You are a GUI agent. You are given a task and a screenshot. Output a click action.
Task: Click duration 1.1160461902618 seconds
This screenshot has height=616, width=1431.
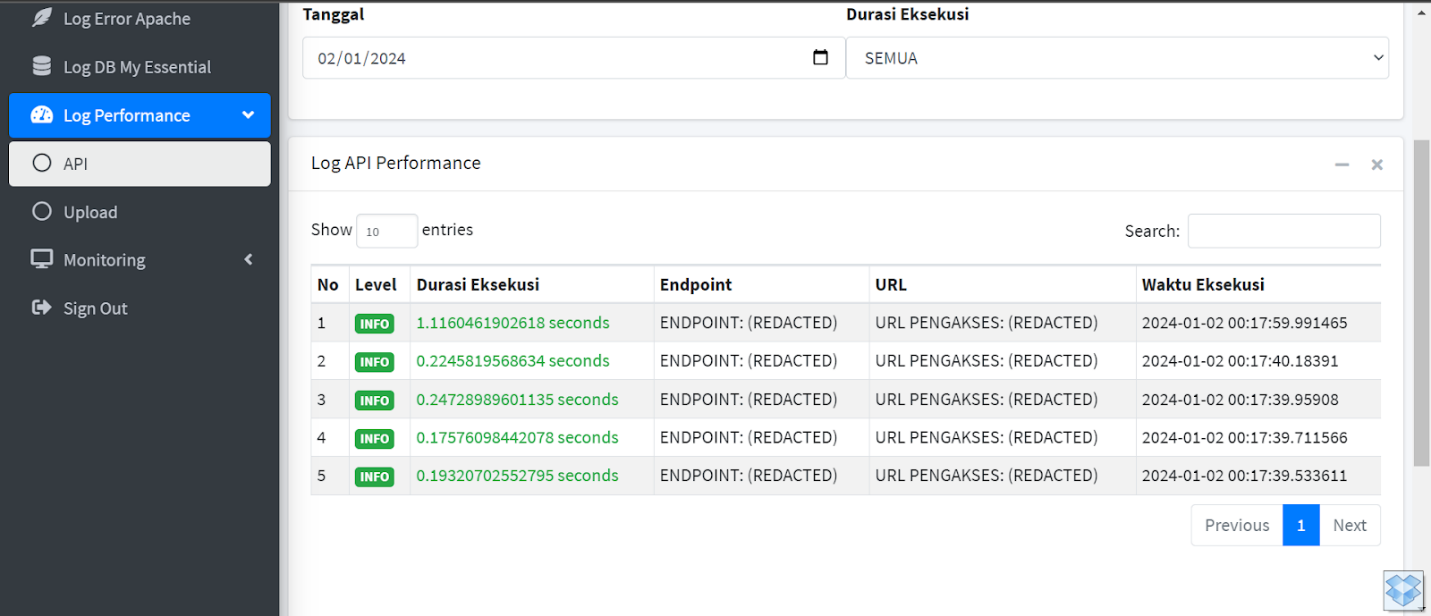pos(513,323)
